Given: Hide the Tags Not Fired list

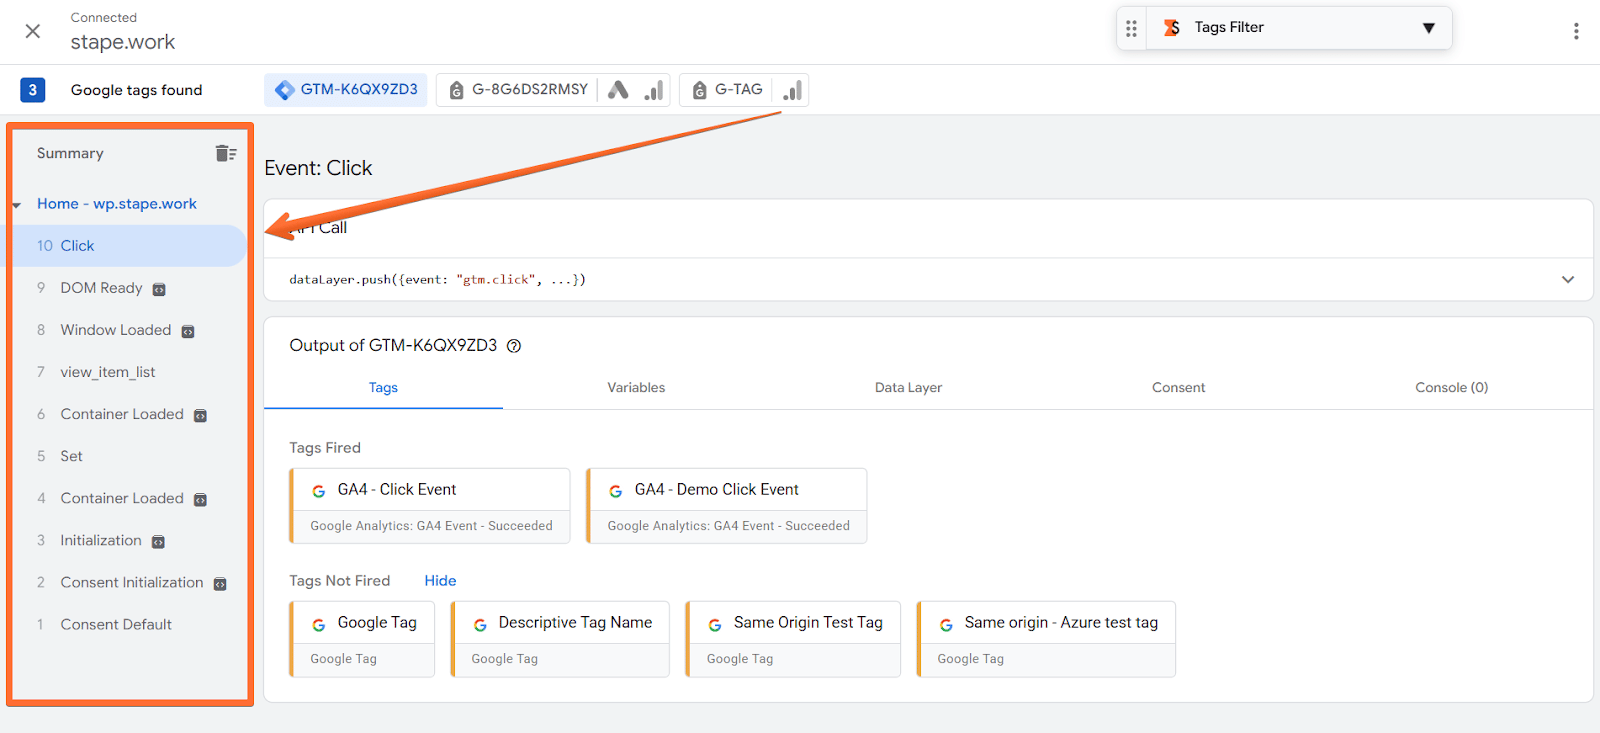Looking at the screenshot, I should pyautogui.click(x=440, y=581).
